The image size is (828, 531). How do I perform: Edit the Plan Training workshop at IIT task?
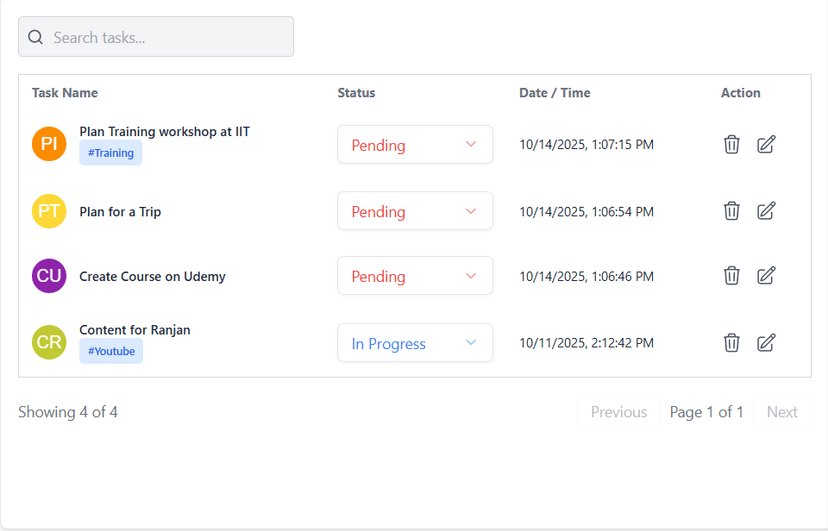pyautogui.click(x=766, y=145)
